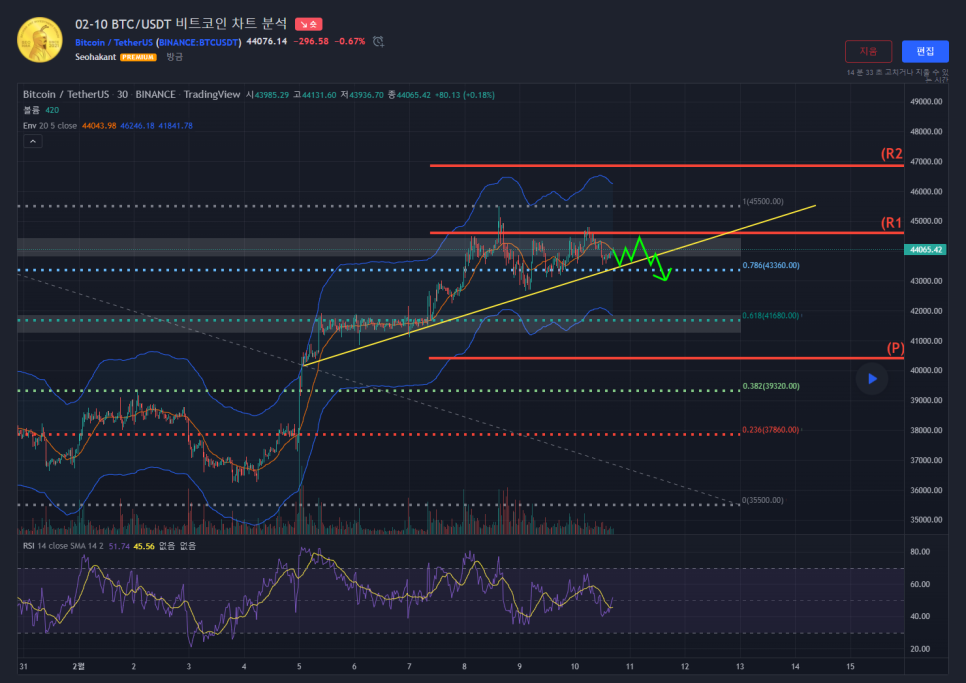Open the BINANCE:BTCUSDT ticker link
This screenshot has height=683, width=966.
coord(199,42)
